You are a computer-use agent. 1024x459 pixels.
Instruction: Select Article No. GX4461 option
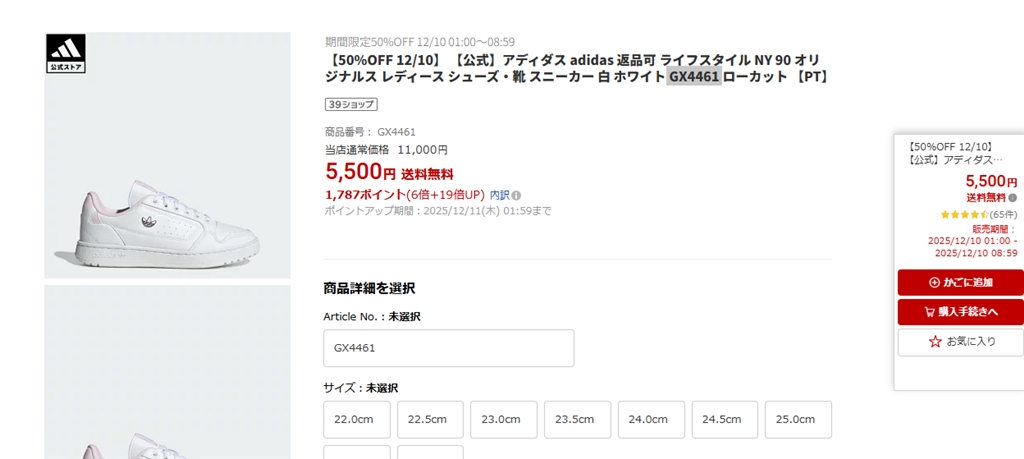click(x=448, y=348)
